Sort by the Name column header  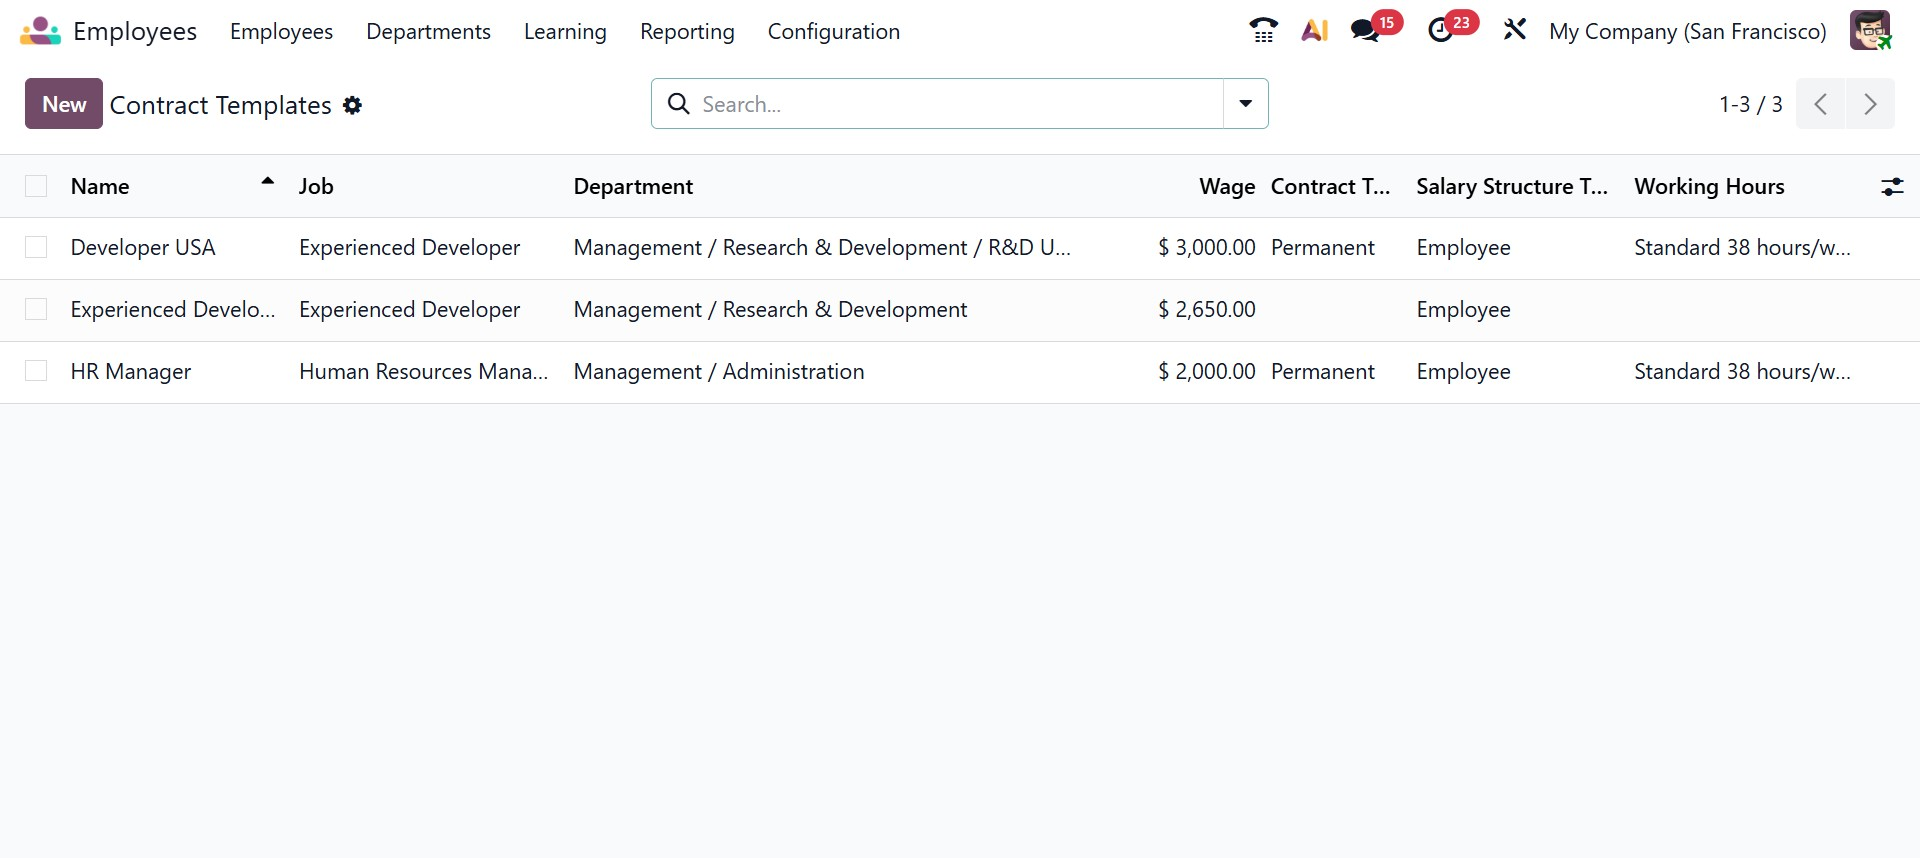tap(100, 187)
